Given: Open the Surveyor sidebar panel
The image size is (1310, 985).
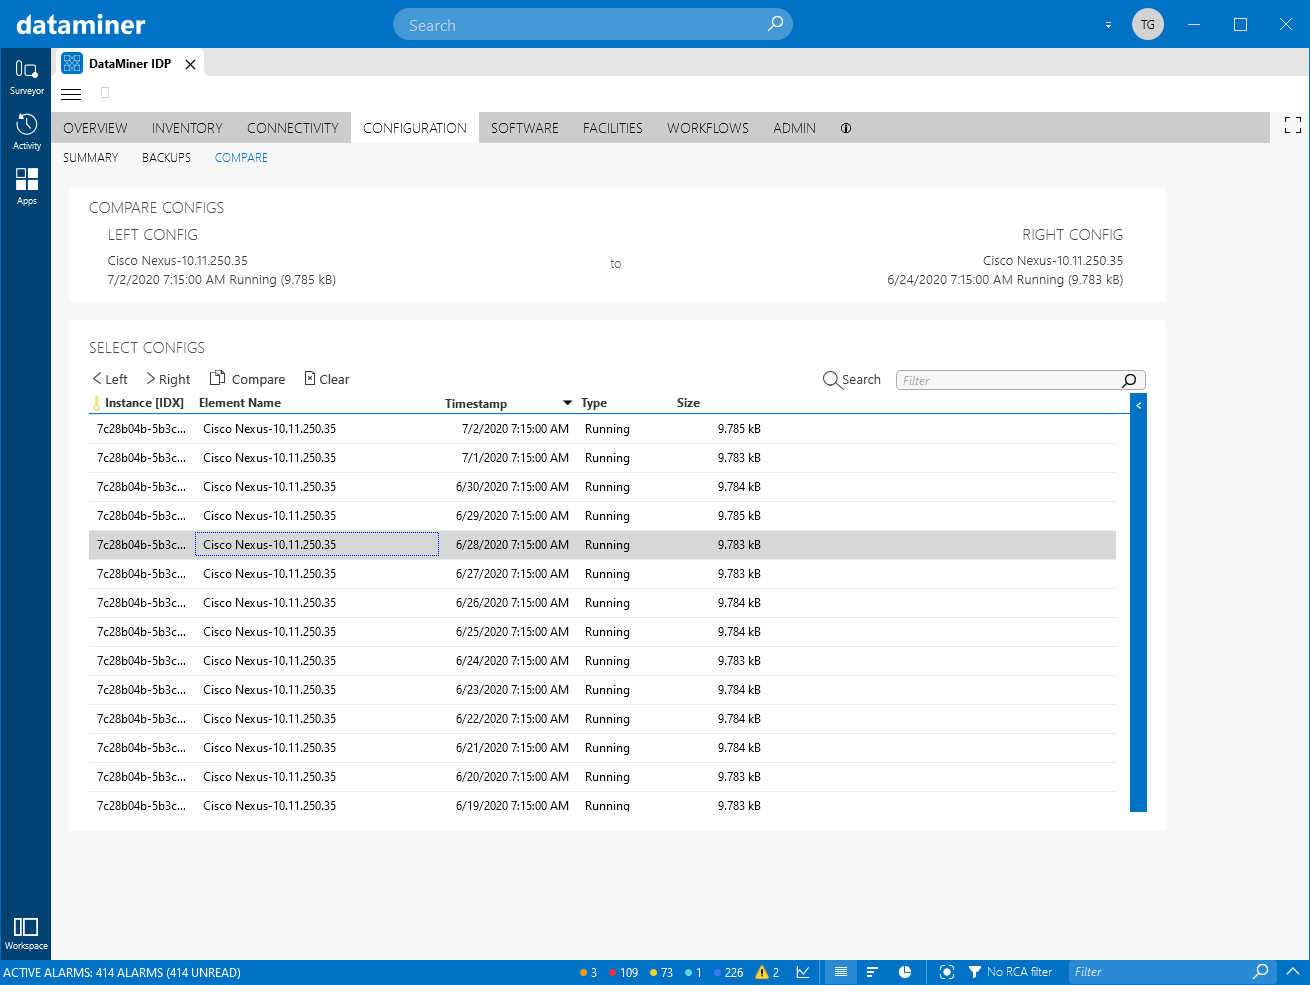Looking at the screenshot, I should 27,77.
